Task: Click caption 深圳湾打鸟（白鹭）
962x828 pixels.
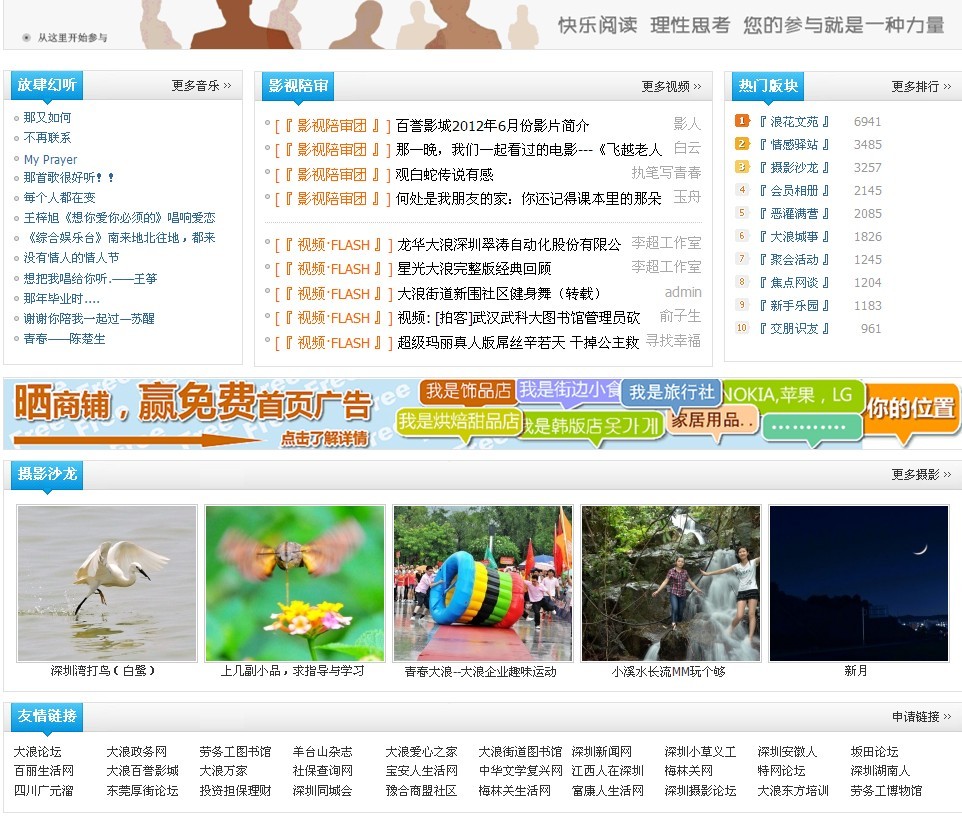Action: (102, 671)
